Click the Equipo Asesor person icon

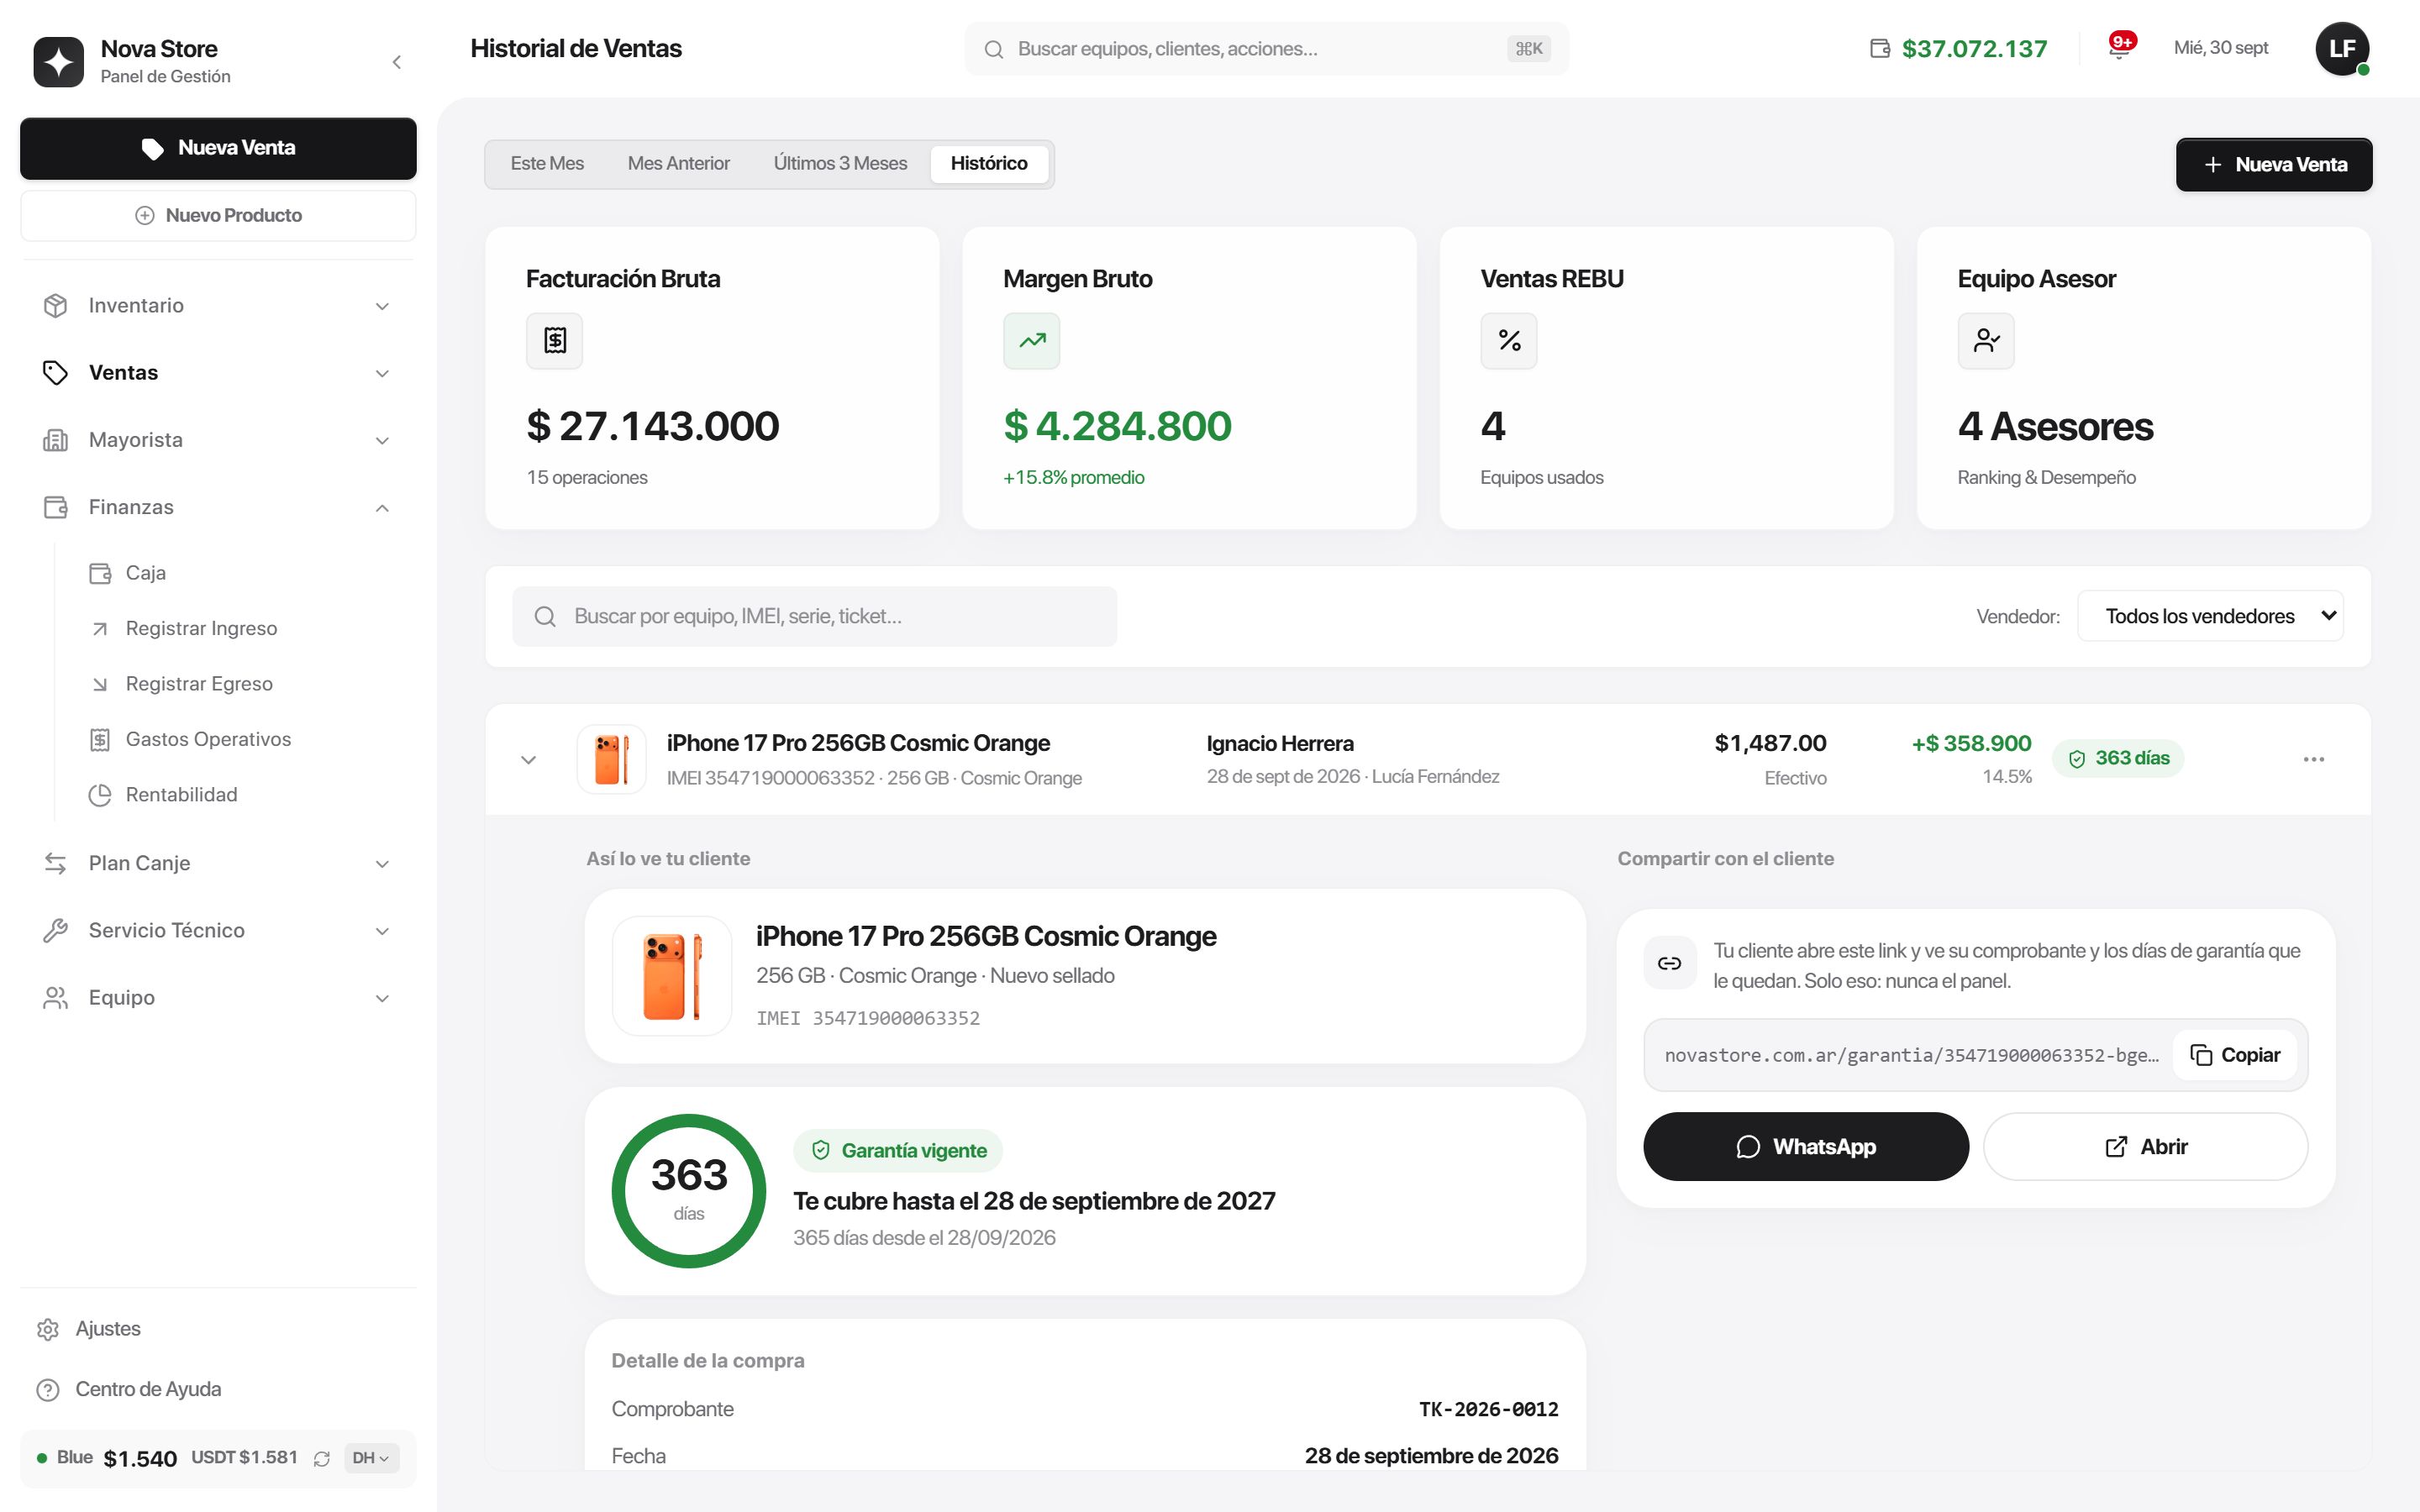(1986, 341)
